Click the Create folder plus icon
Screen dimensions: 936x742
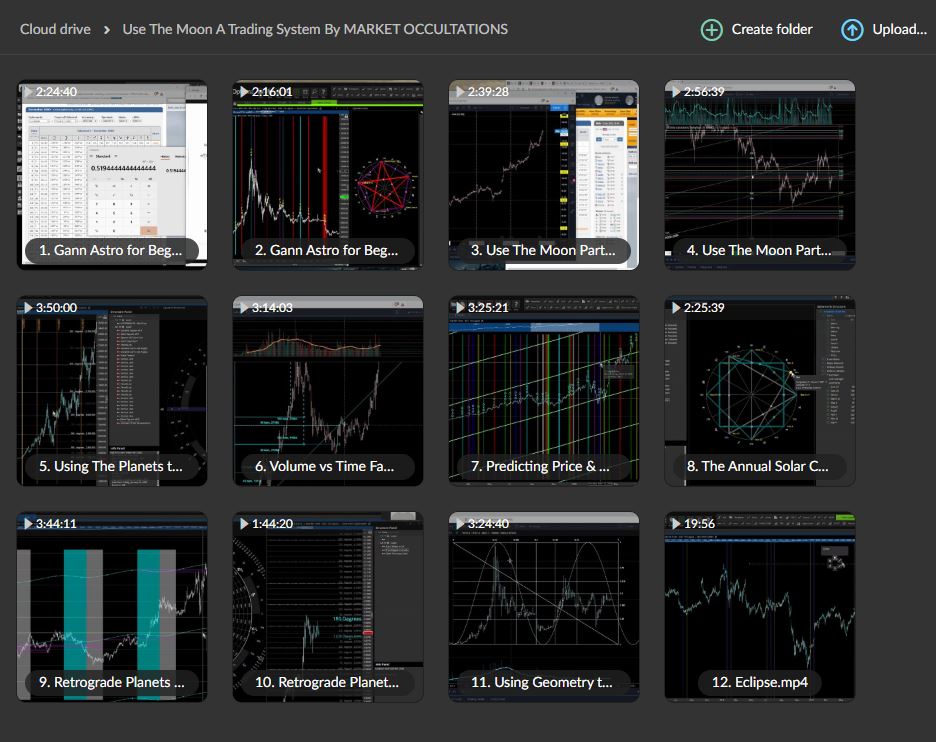click(711, 30)
